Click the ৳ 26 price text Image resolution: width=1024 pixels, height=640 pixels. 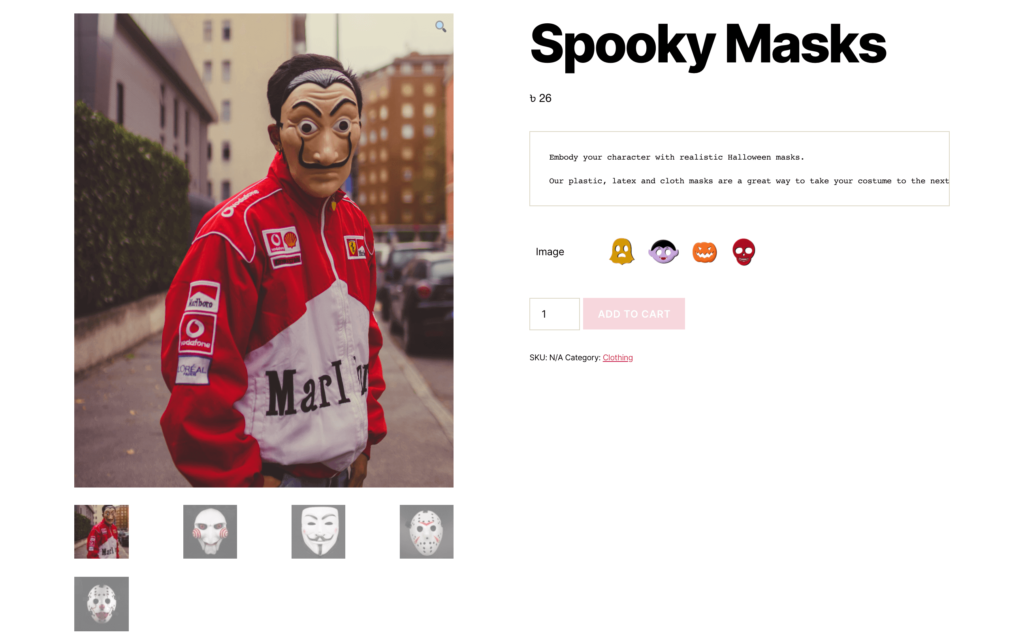point(541,99)
